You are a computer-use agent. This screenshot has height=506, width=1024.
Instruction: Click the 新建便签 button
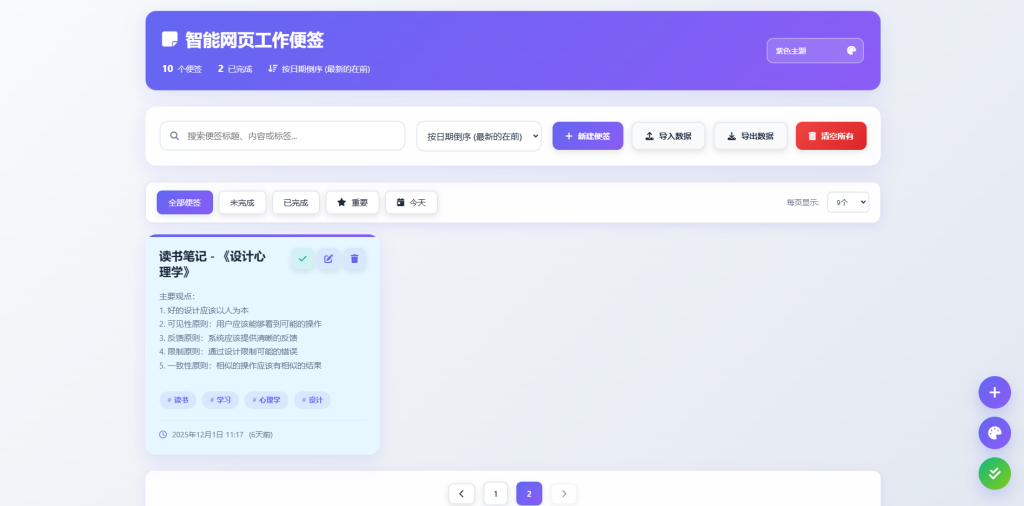pos(588,136)
